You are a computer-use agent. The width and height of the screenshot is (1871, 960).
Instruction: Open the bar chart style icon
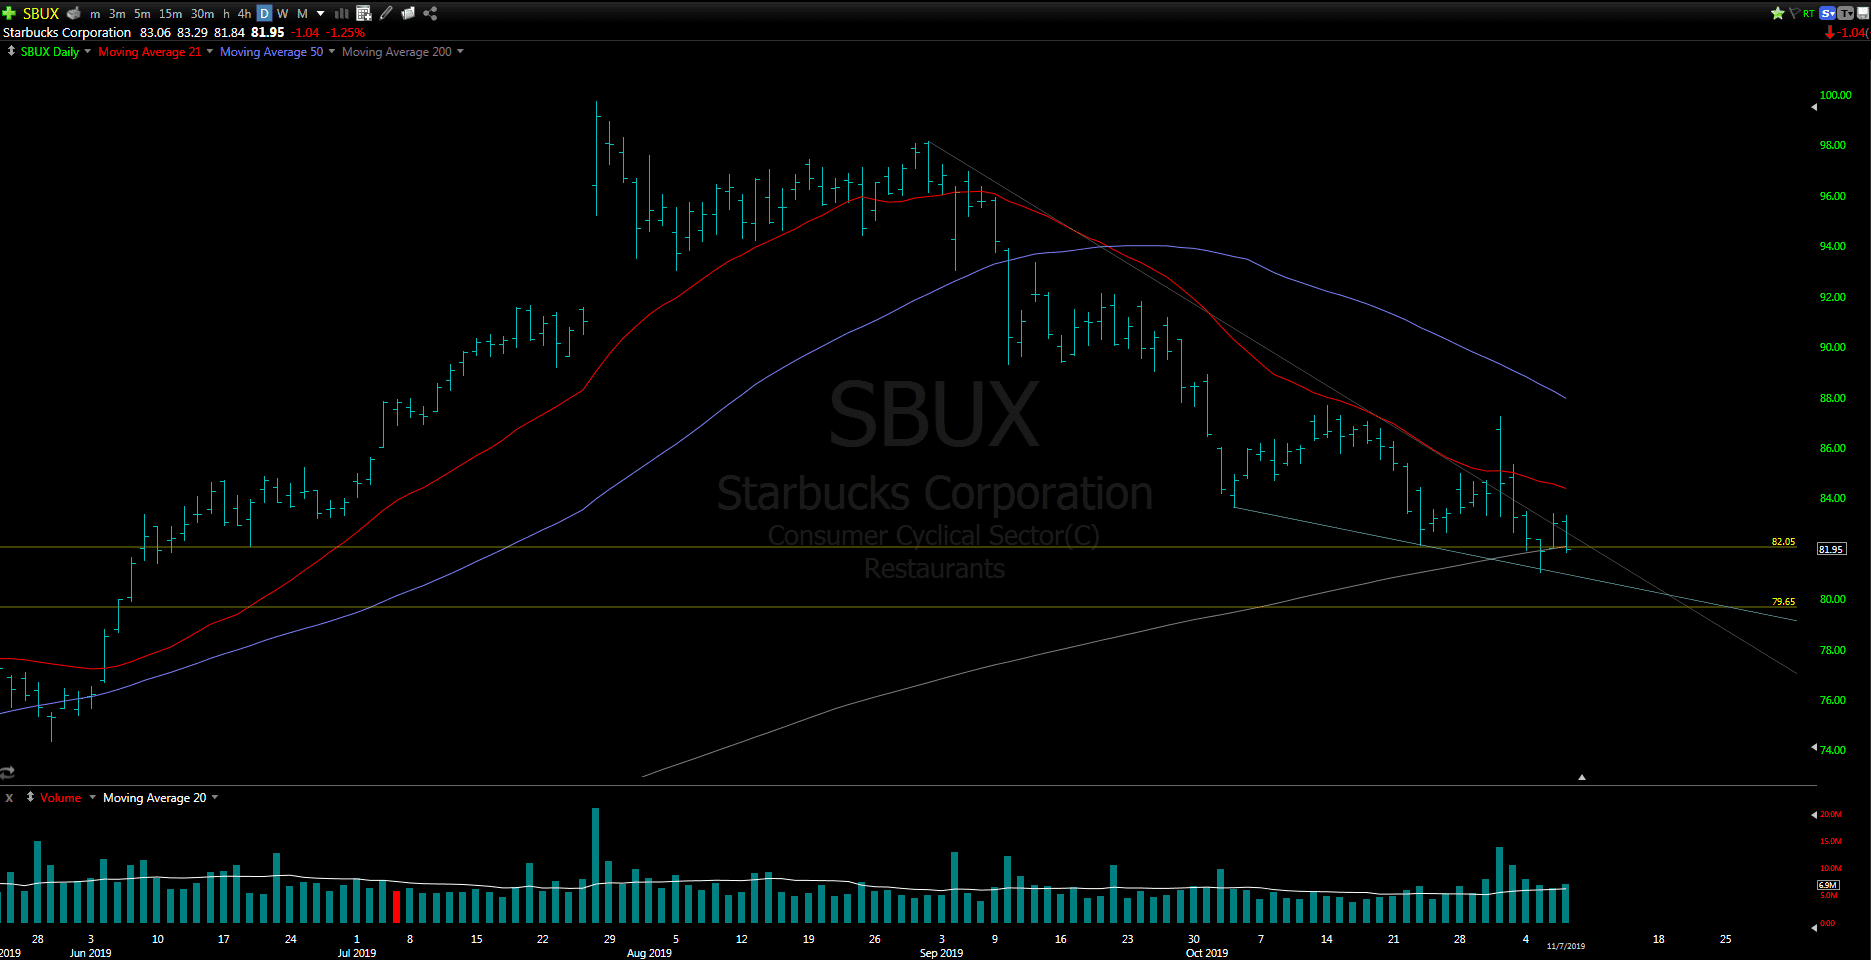click(x=341, y=13)
